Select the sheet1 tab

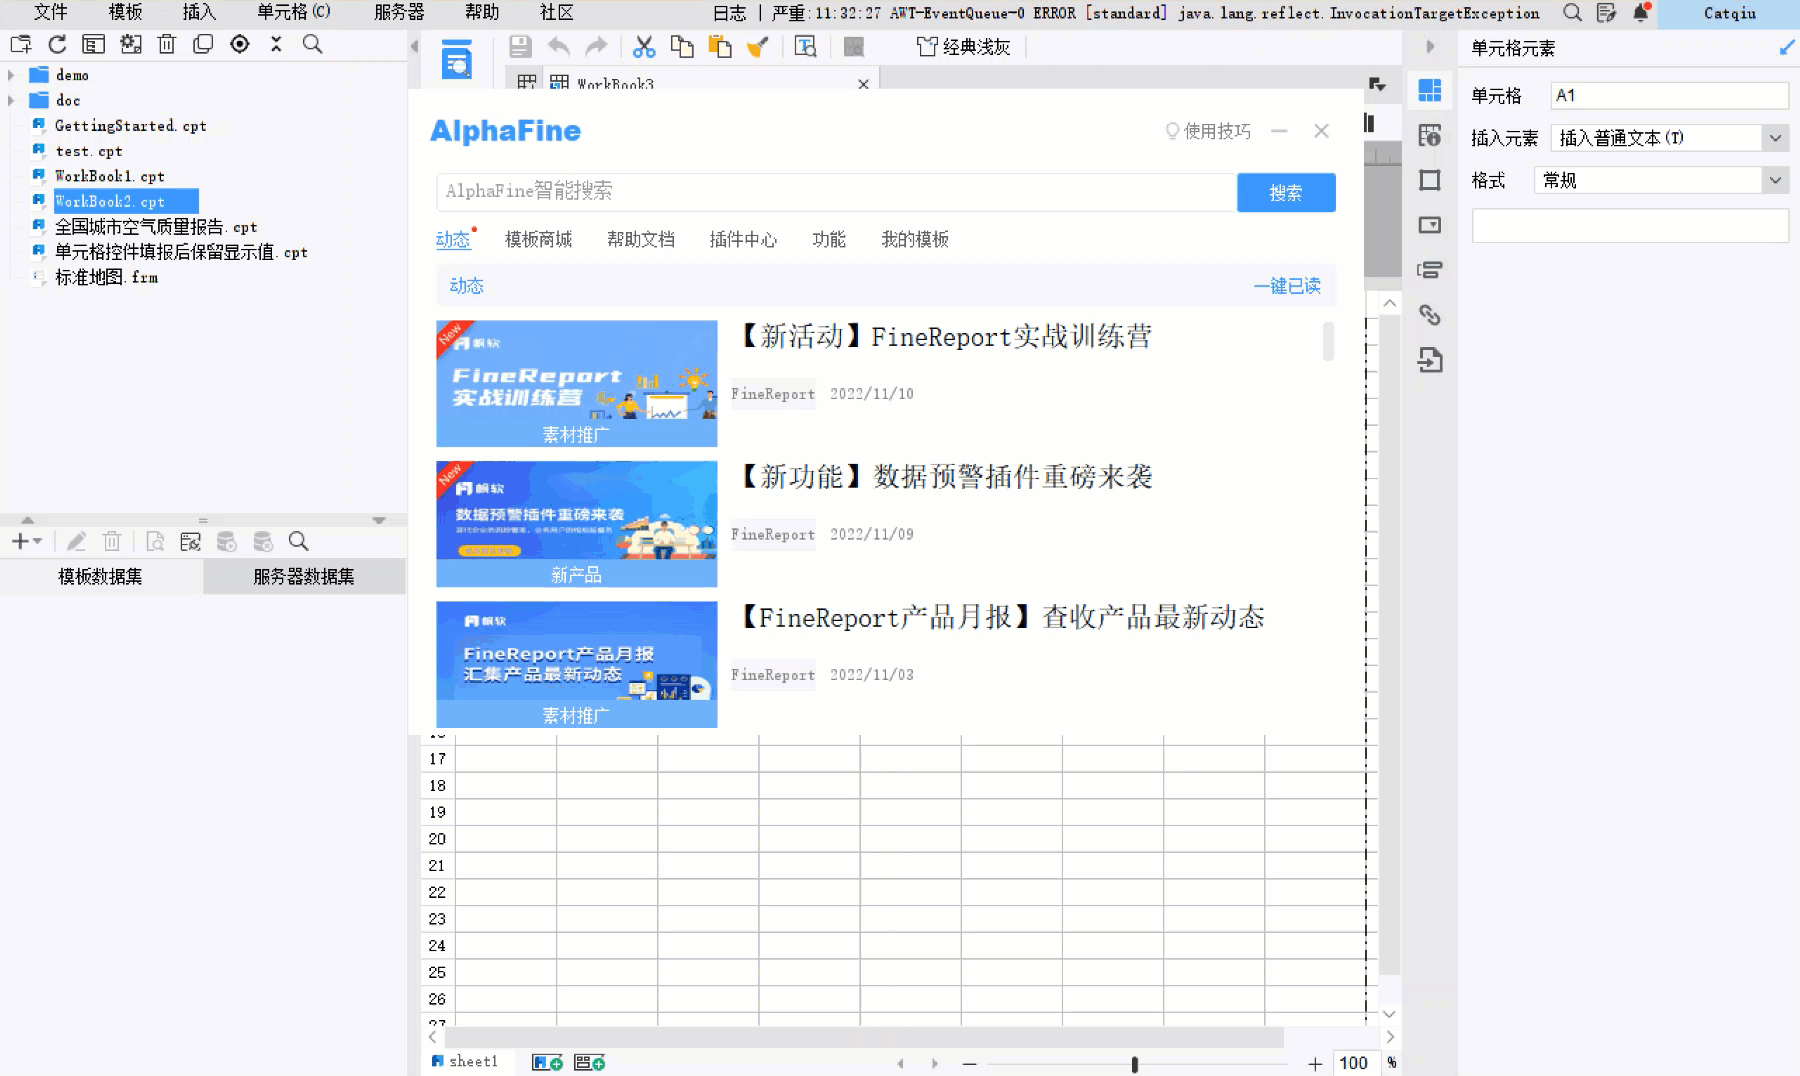[465, 1061]
